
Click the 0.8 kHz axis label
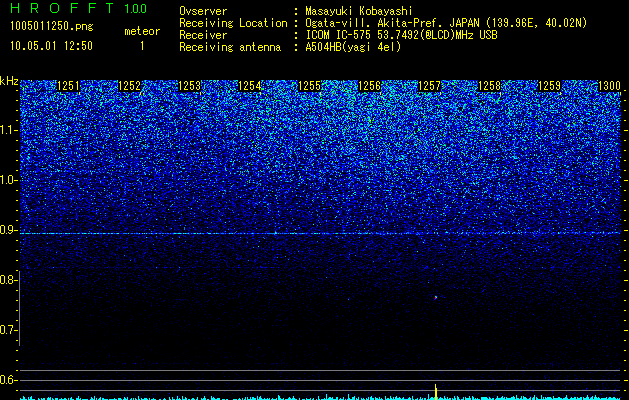[8, 280]
